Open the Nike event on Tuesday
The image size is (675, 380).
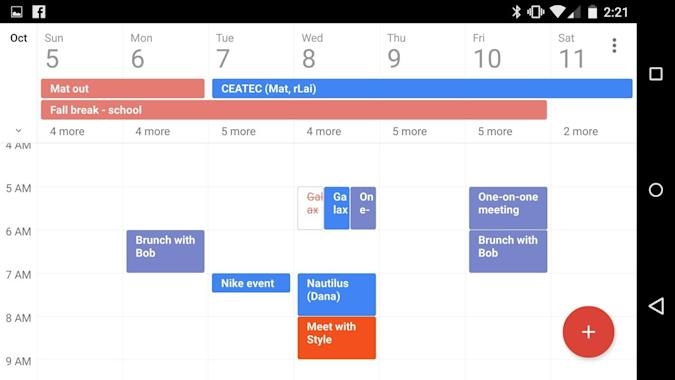pos(251,283)
